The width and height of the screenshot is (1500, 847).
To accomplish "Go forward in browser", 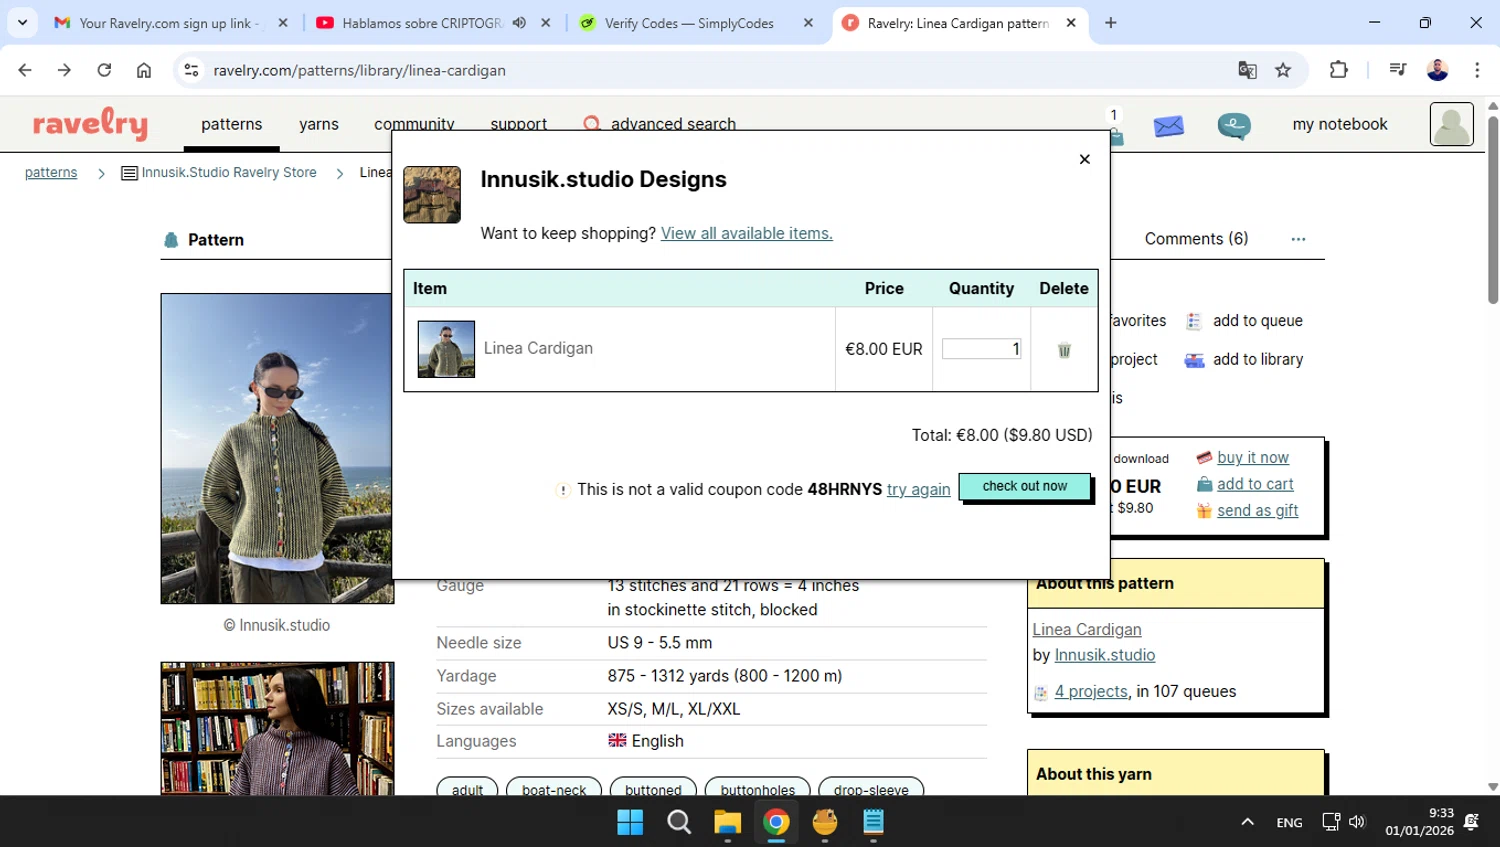I will click(64, 70).
